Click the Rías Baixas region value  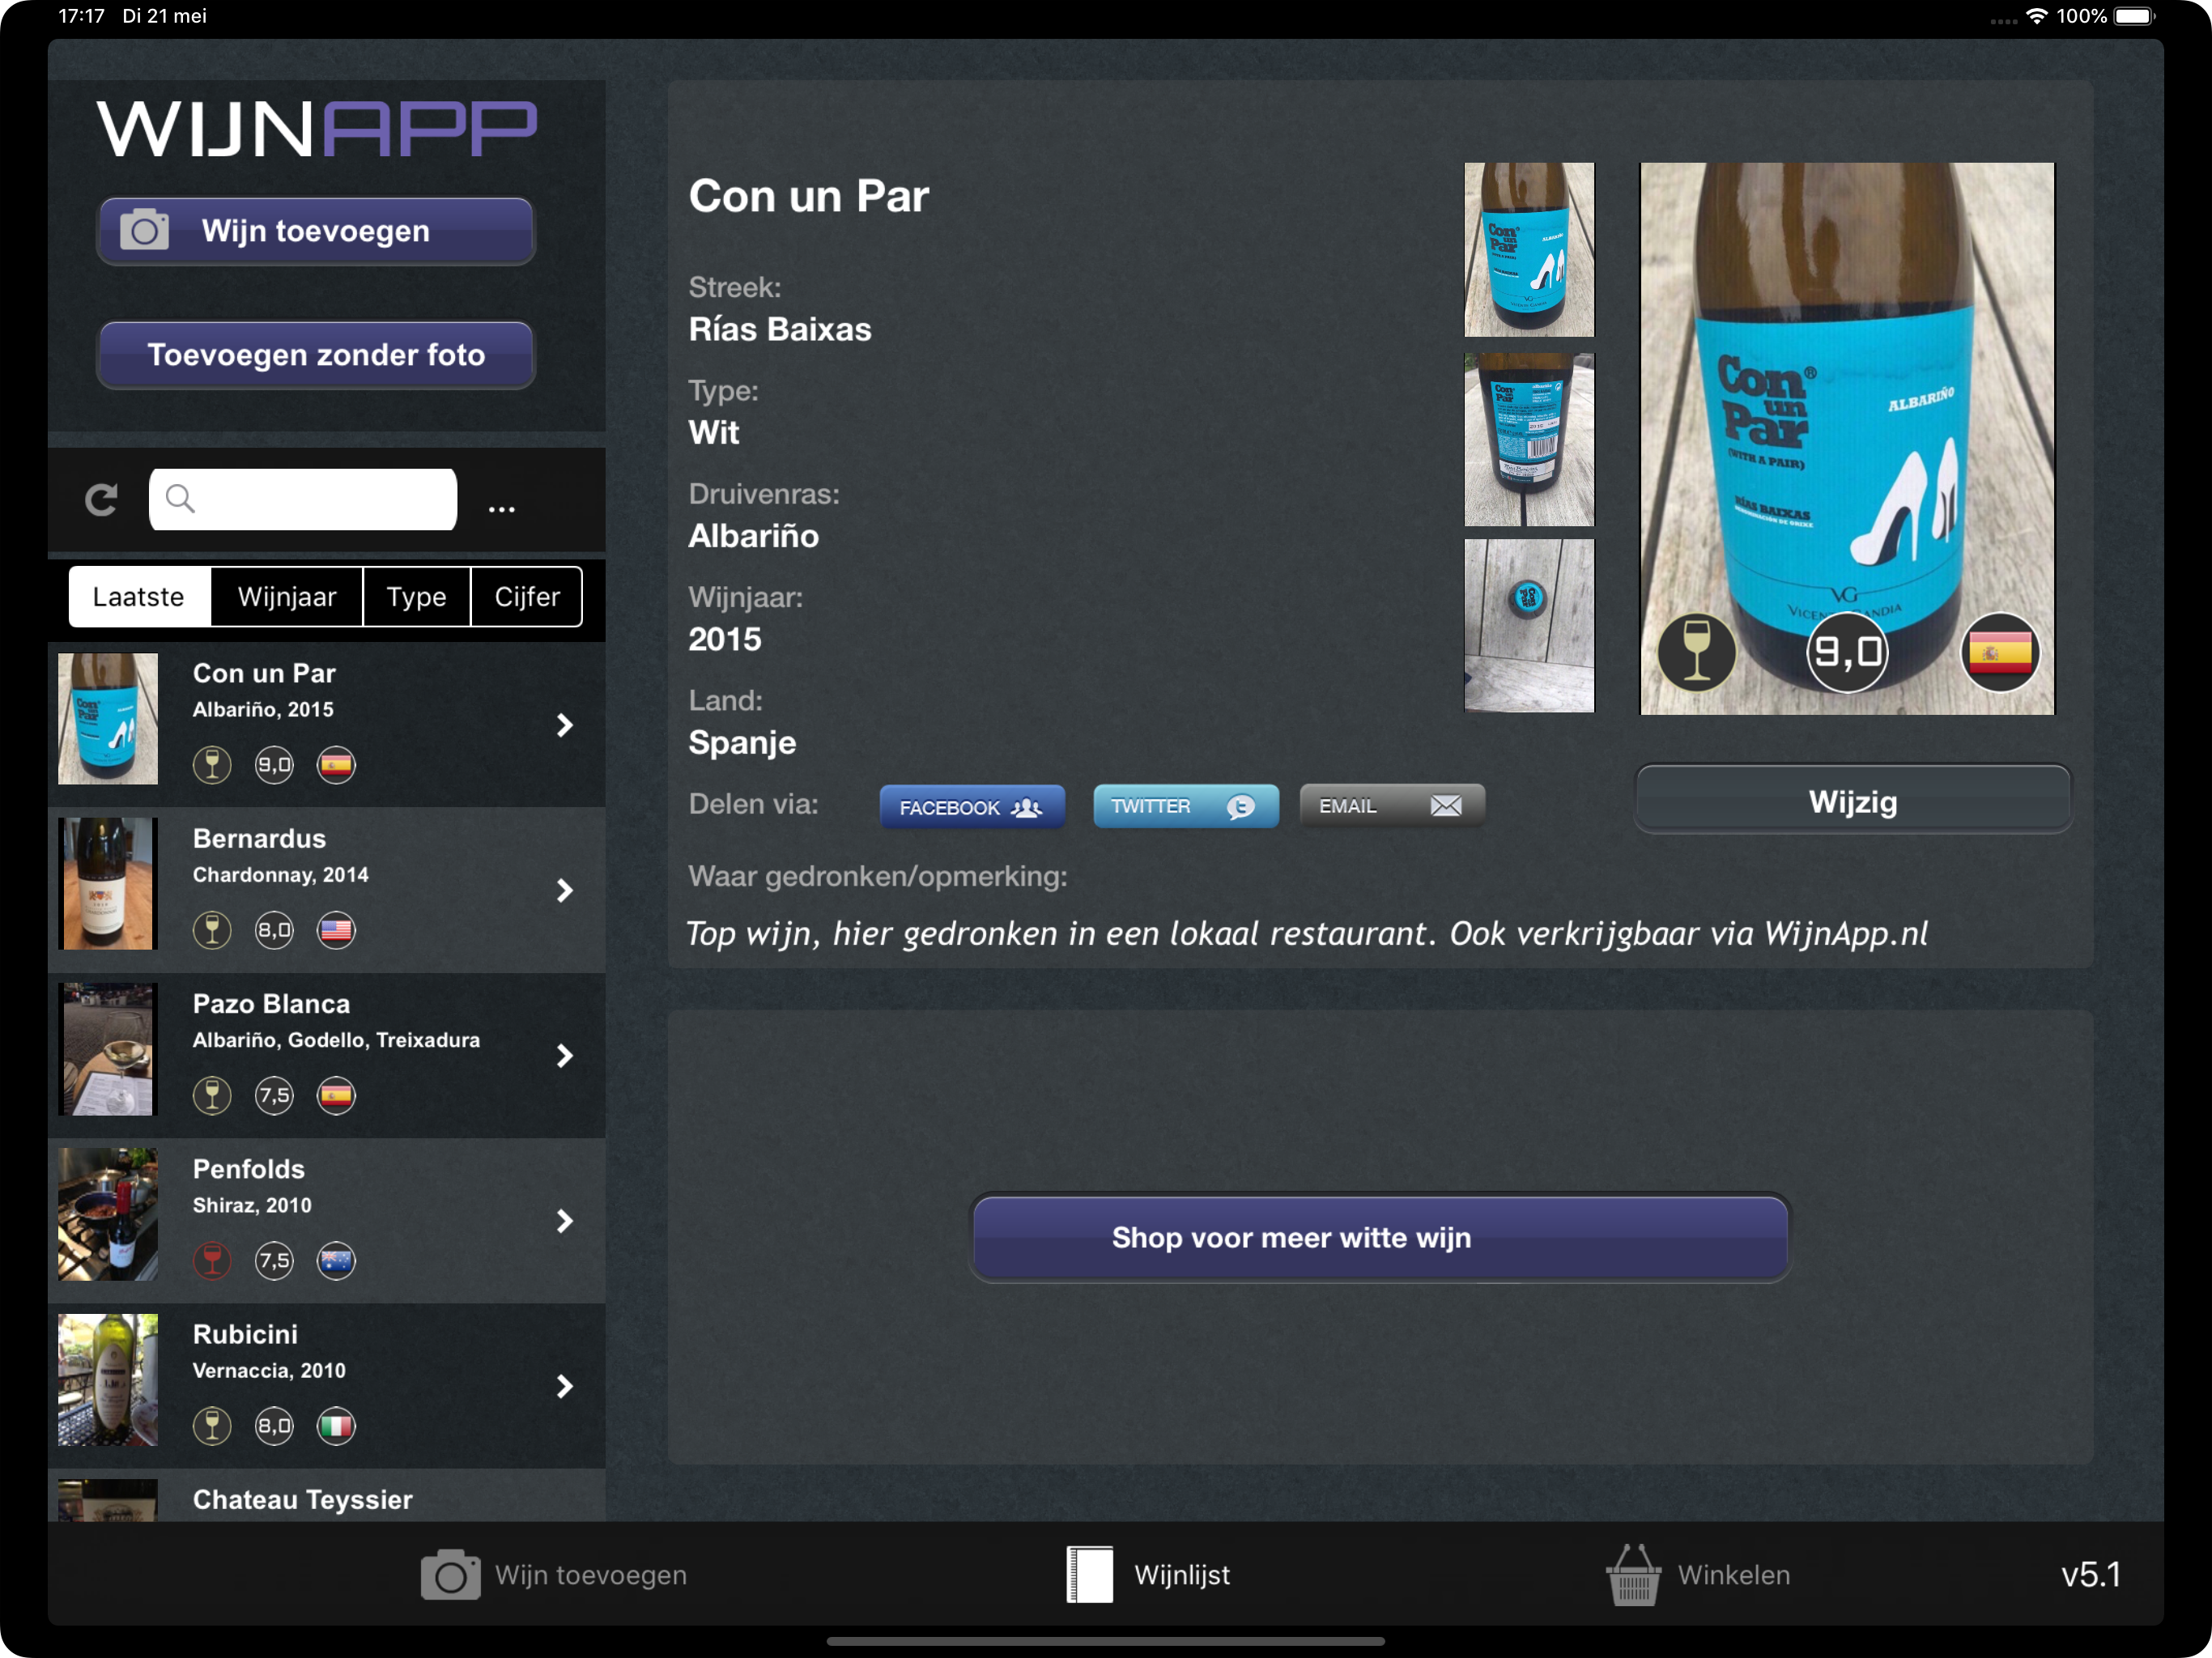(780, 329)
